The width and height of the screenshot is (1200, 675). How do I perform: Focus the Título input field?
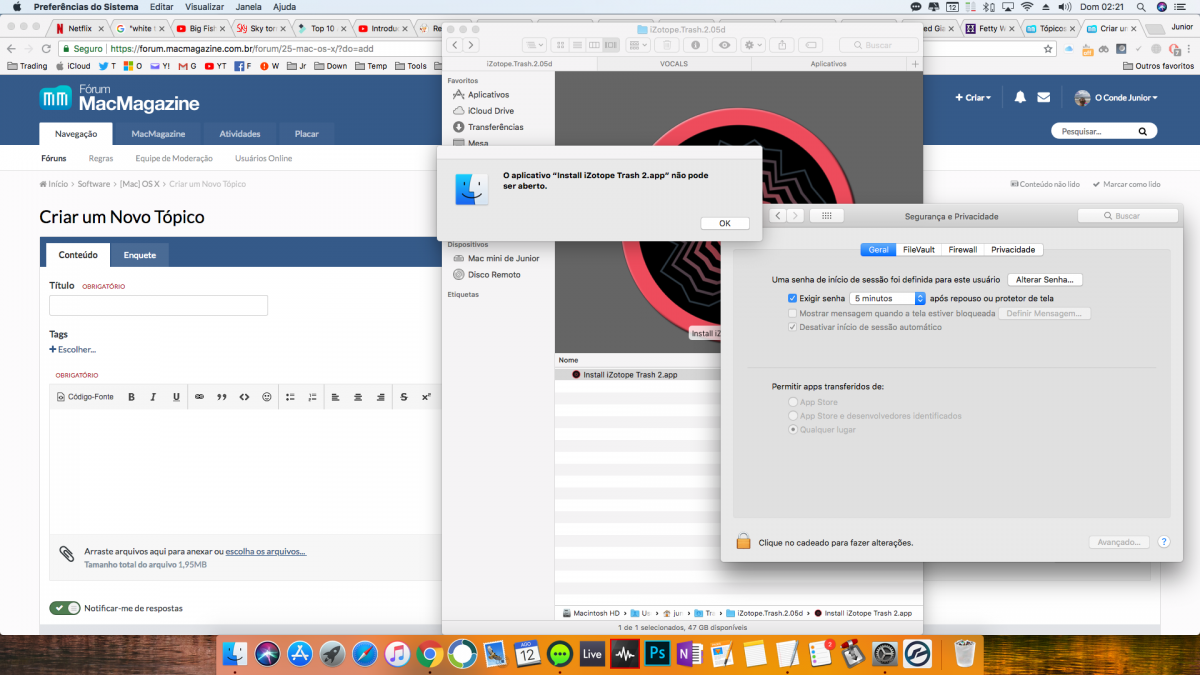(158, 306)
